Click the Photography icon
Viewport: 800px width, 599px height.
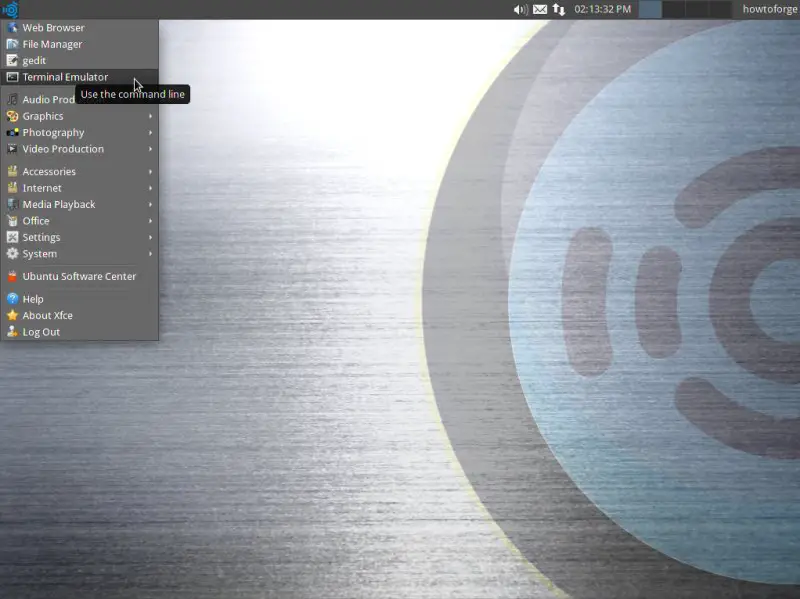[x=12, y=133]
